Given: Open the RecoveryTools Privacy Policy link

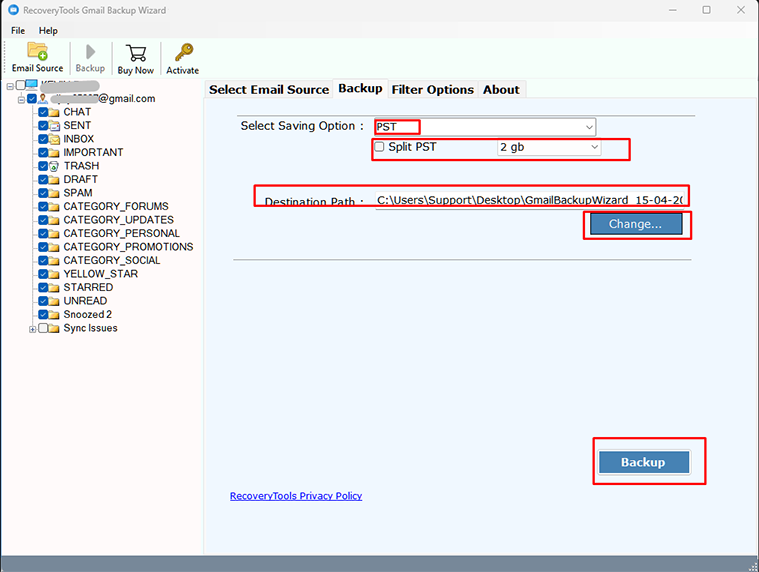Looking at the screenshot, I should 296,496.
